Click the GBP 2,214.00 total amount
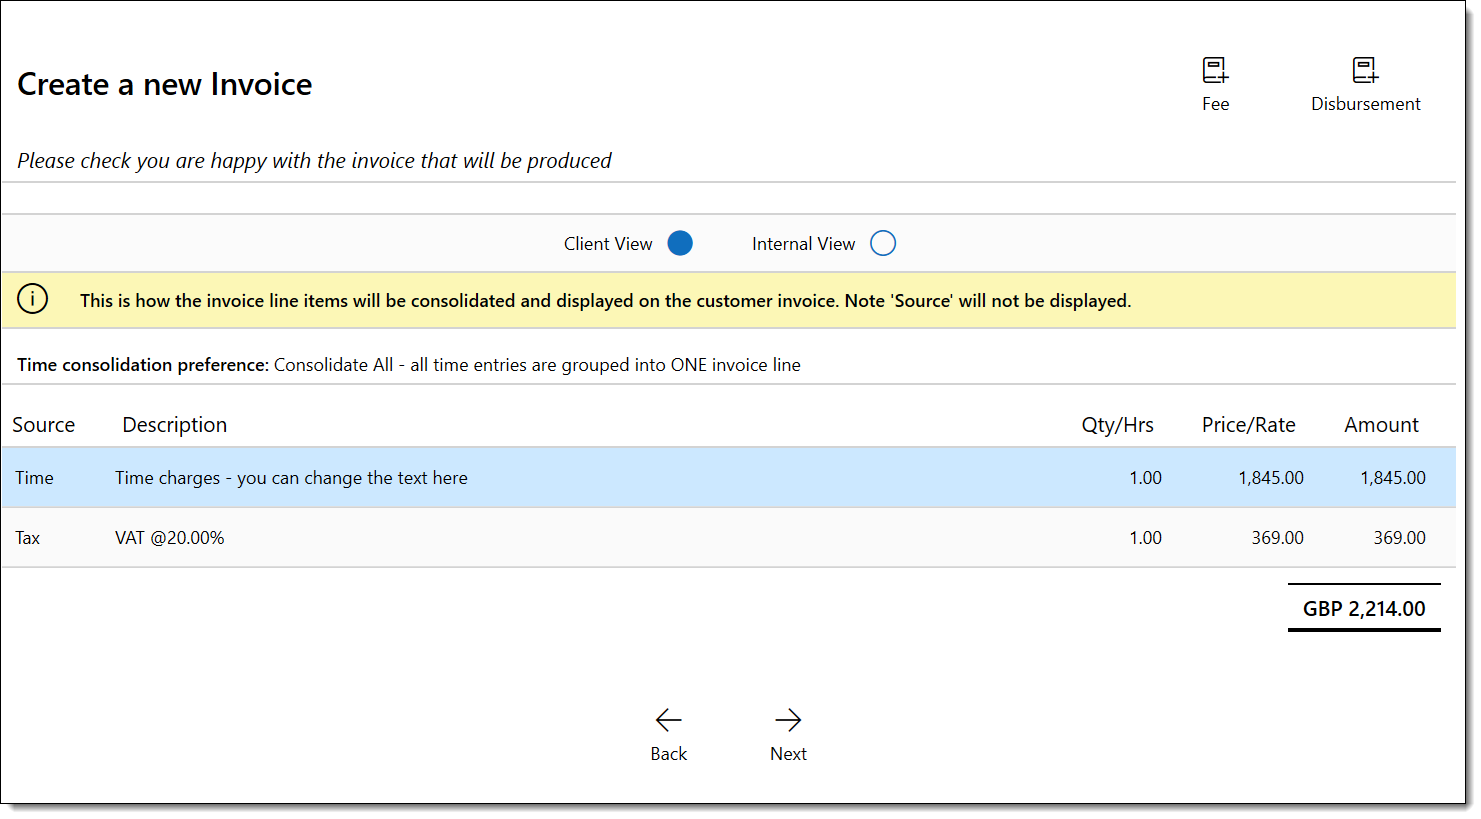 coord(1364,607)
